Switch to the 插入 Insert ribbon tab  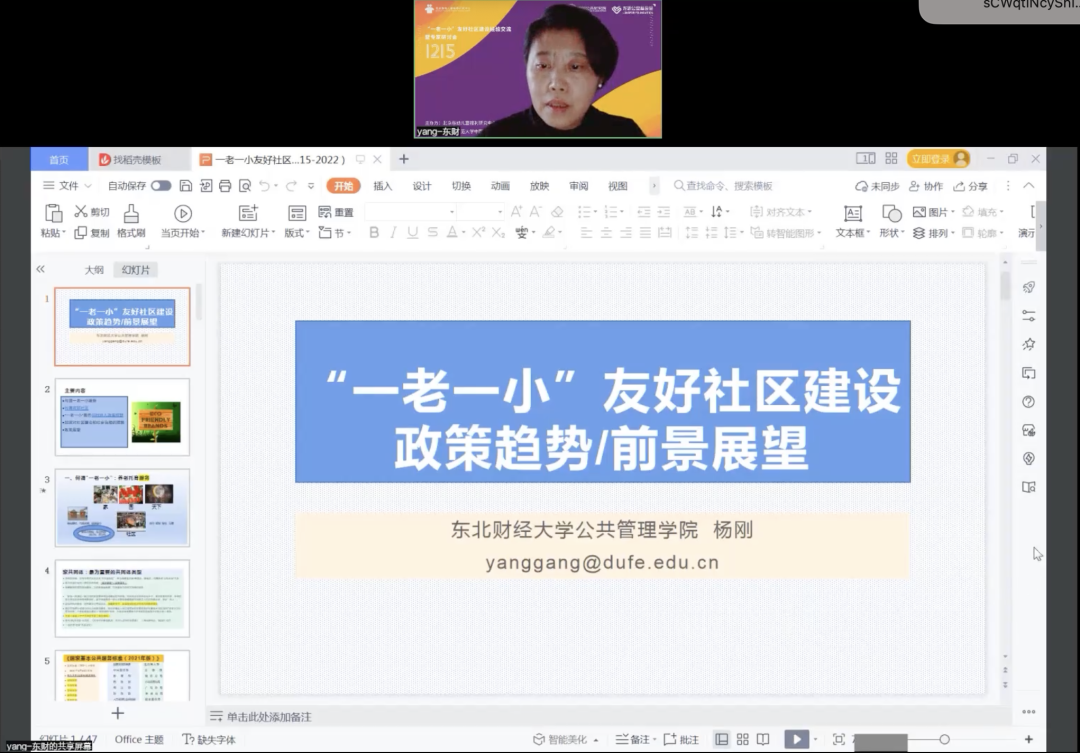(383, 186)
